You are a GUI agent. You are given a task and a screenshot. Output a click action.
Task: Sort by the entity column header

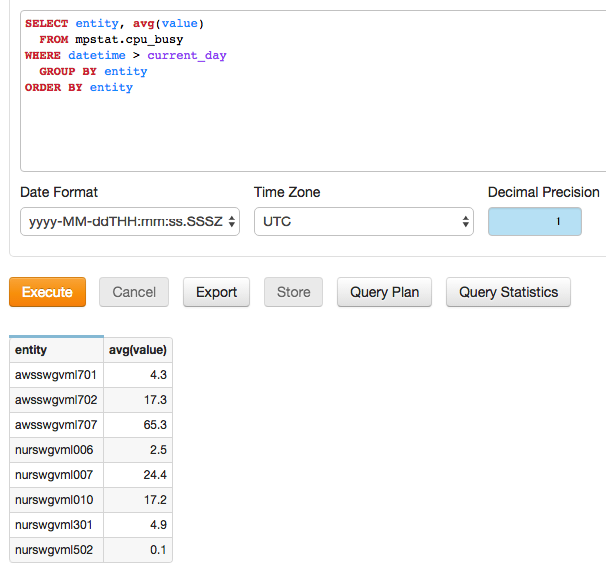56,350
